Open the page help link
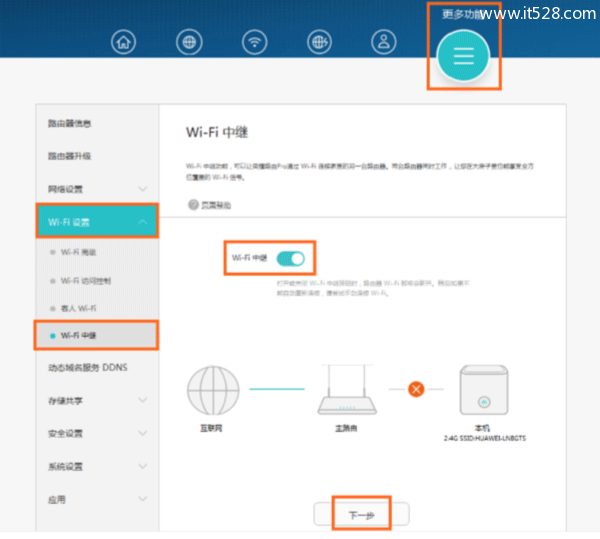 (216, 205)
